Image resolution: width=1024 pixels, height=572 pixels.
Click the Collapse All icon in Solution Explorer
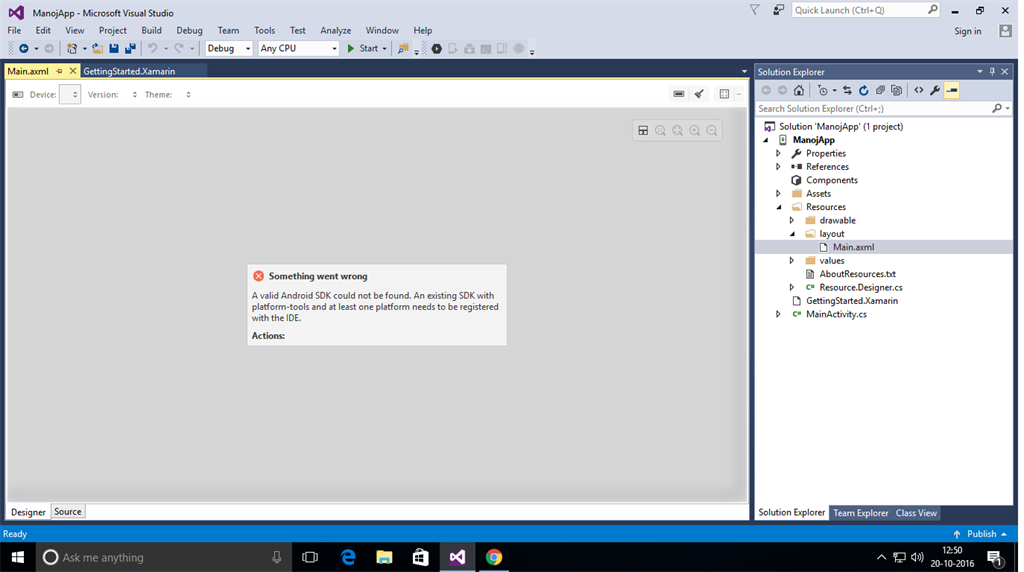pos(880,90)
